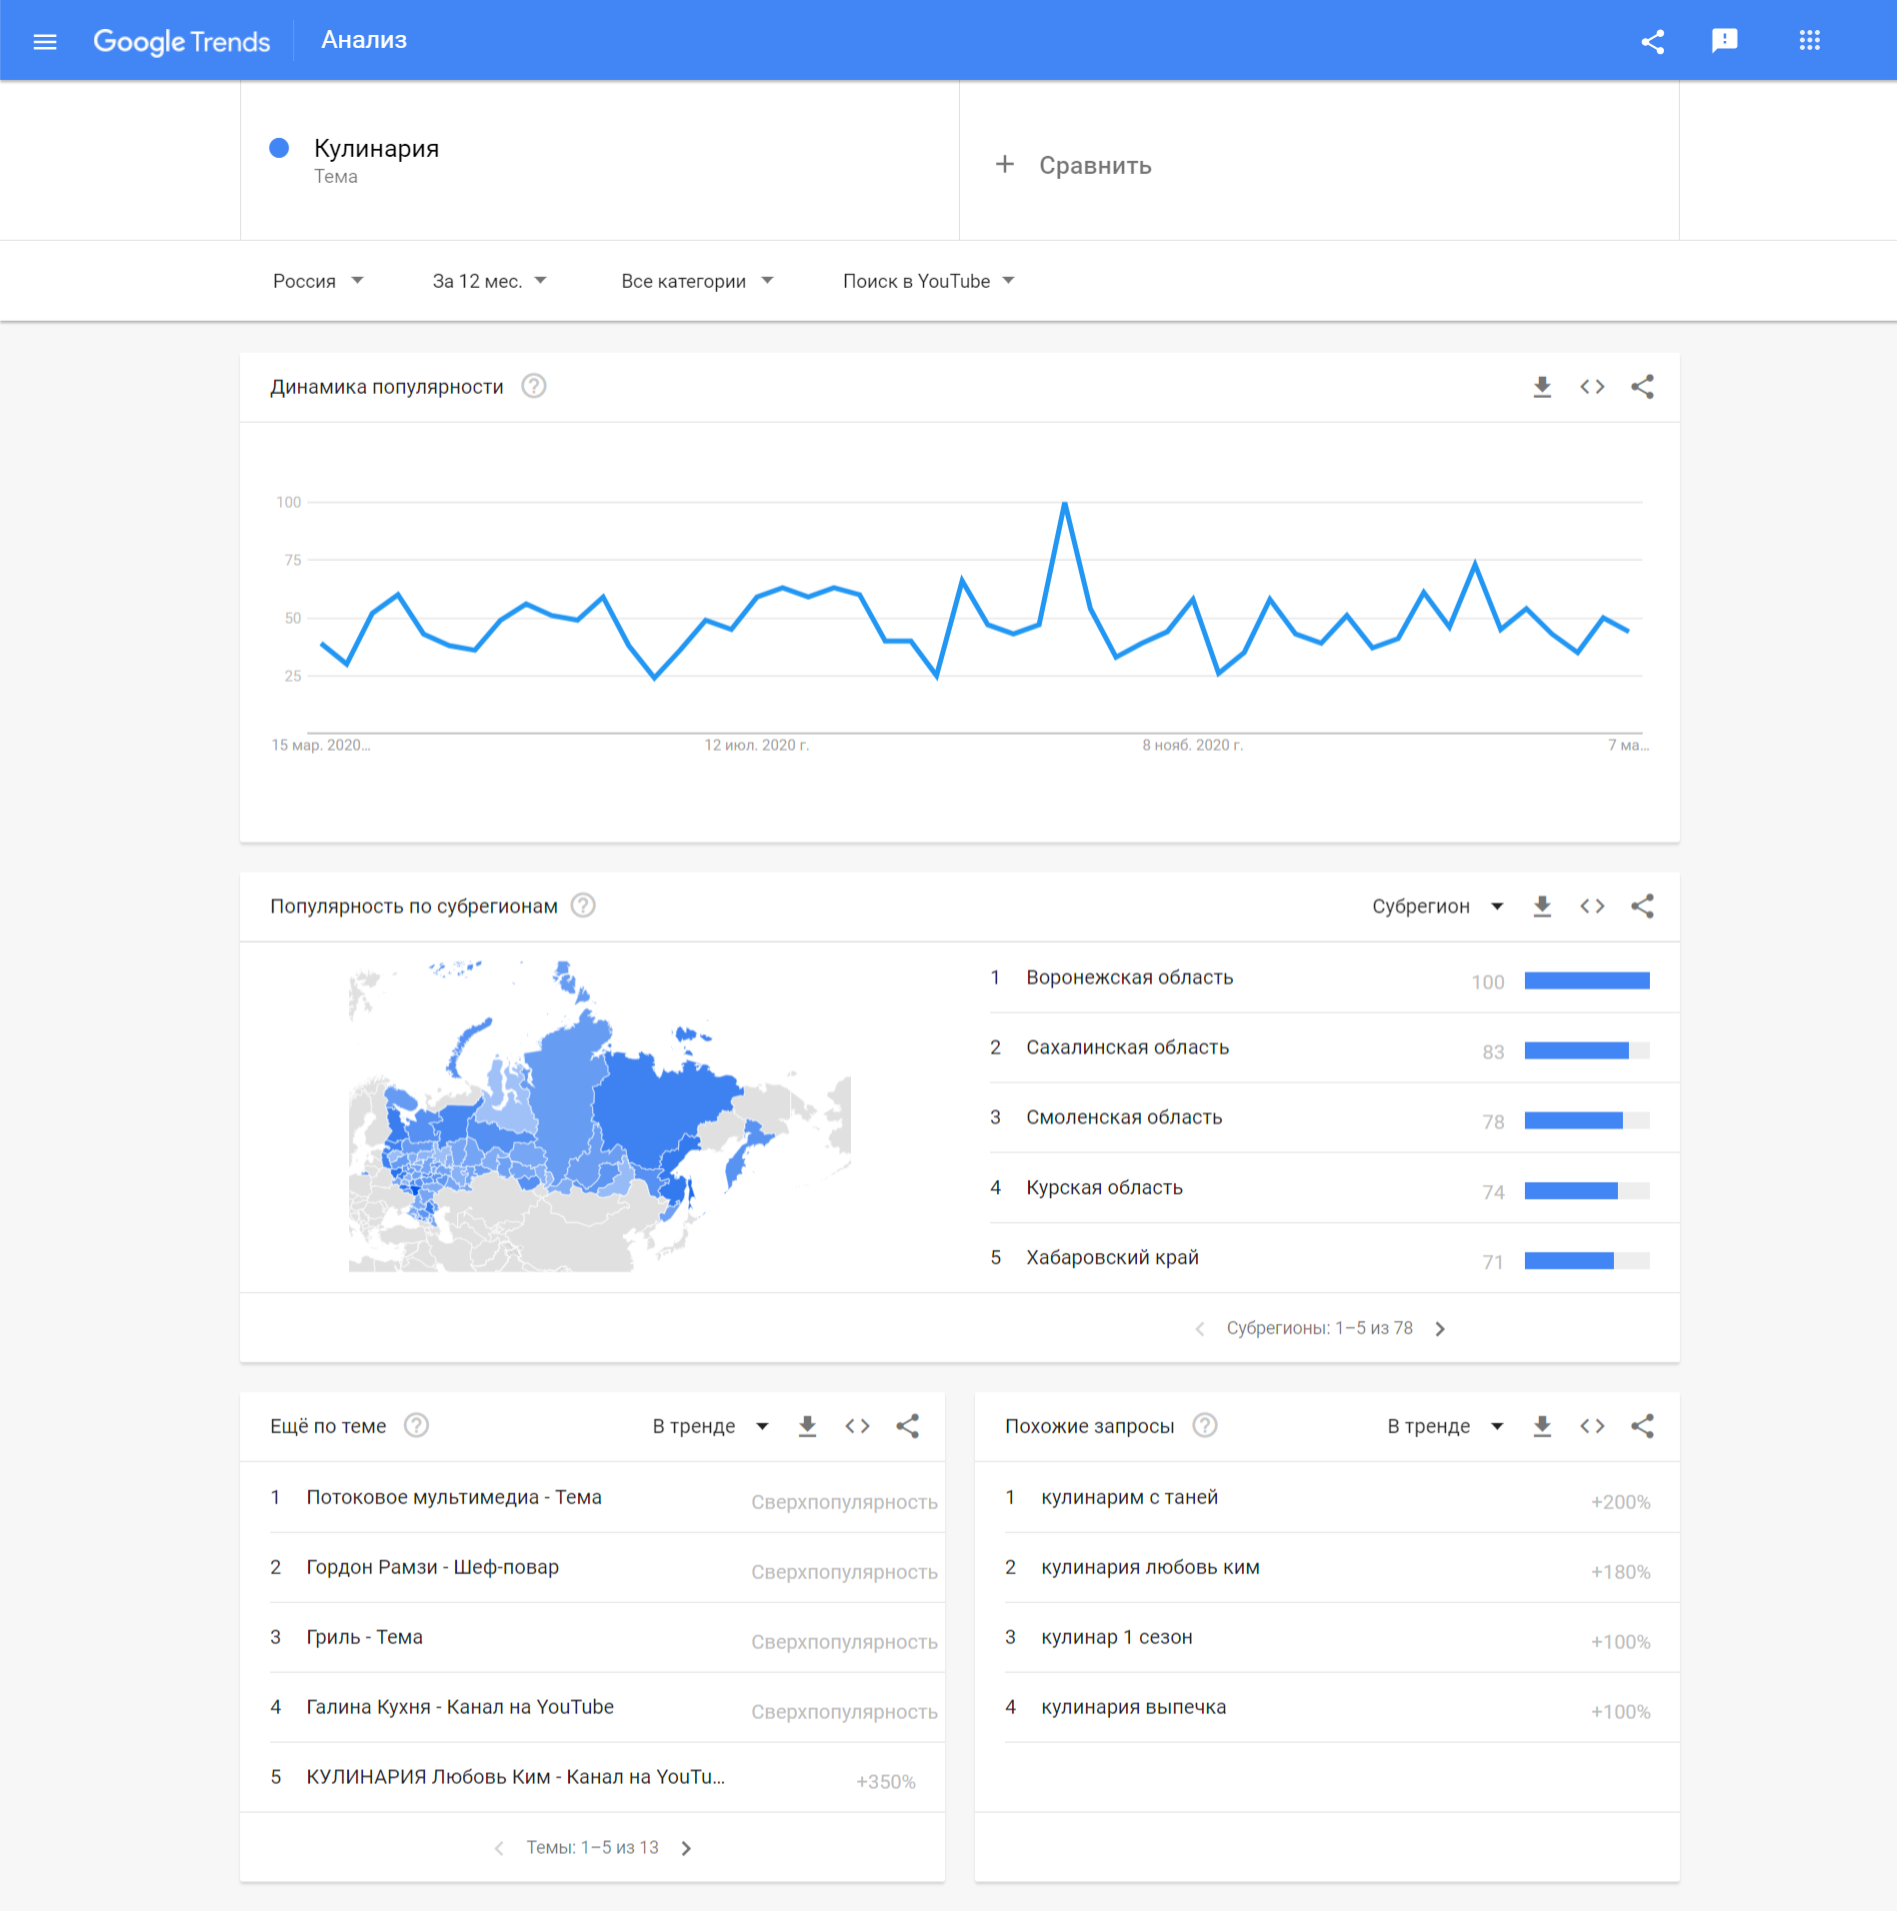Download the subregion popularity data
This screenshot has width=1897, height=1911.
pos(1542,906)
